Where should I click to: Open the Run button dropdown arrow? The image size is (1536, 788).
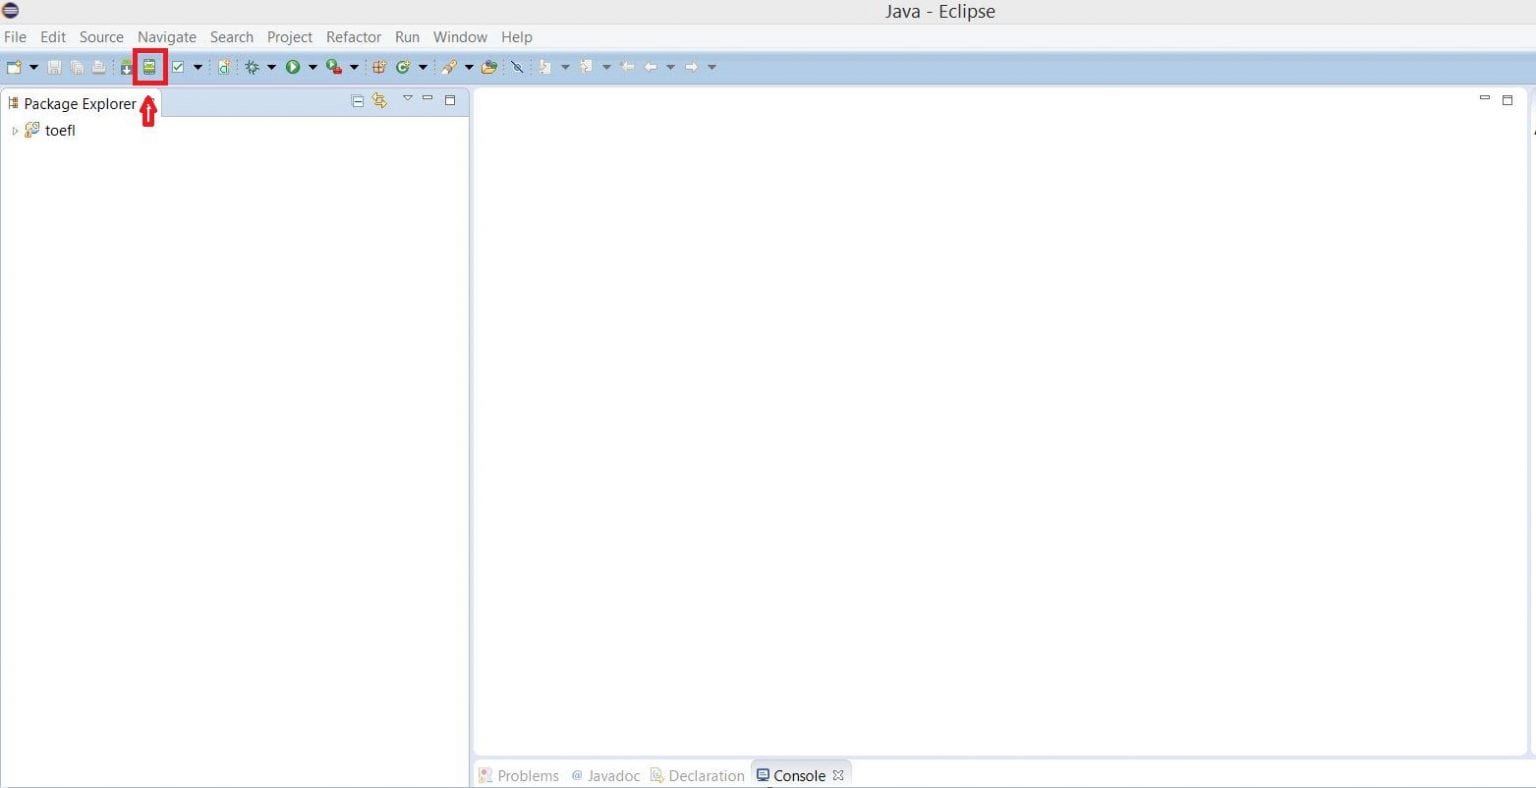coord(311,66)
